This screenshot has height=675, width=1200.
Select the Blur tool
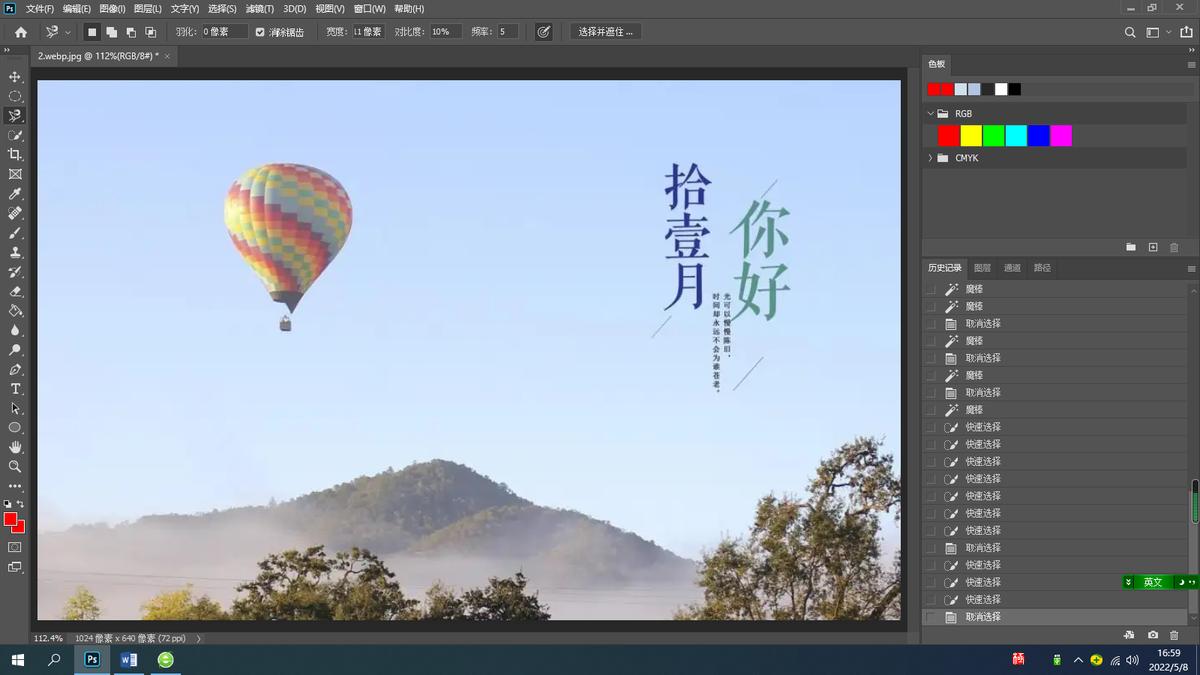(15, 330)
